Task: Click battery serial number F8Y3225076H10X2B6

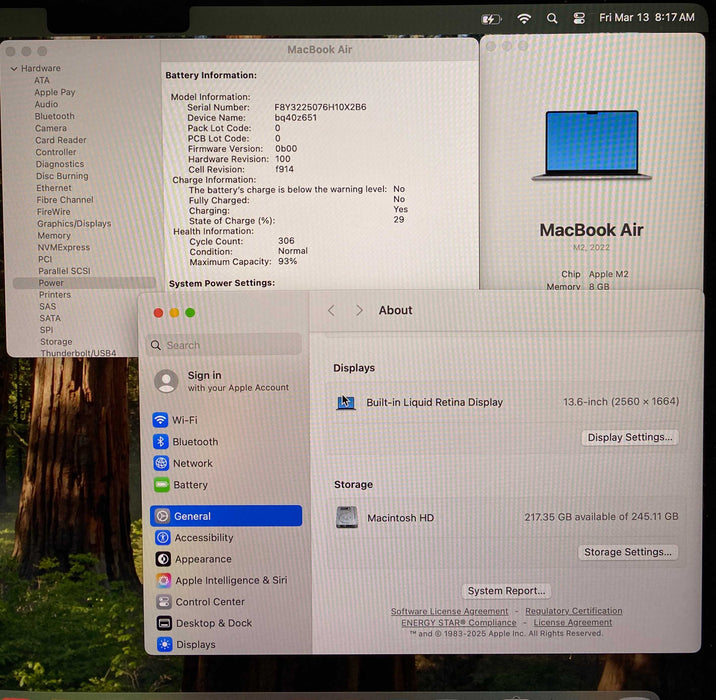Action: (x=320, y=107)
